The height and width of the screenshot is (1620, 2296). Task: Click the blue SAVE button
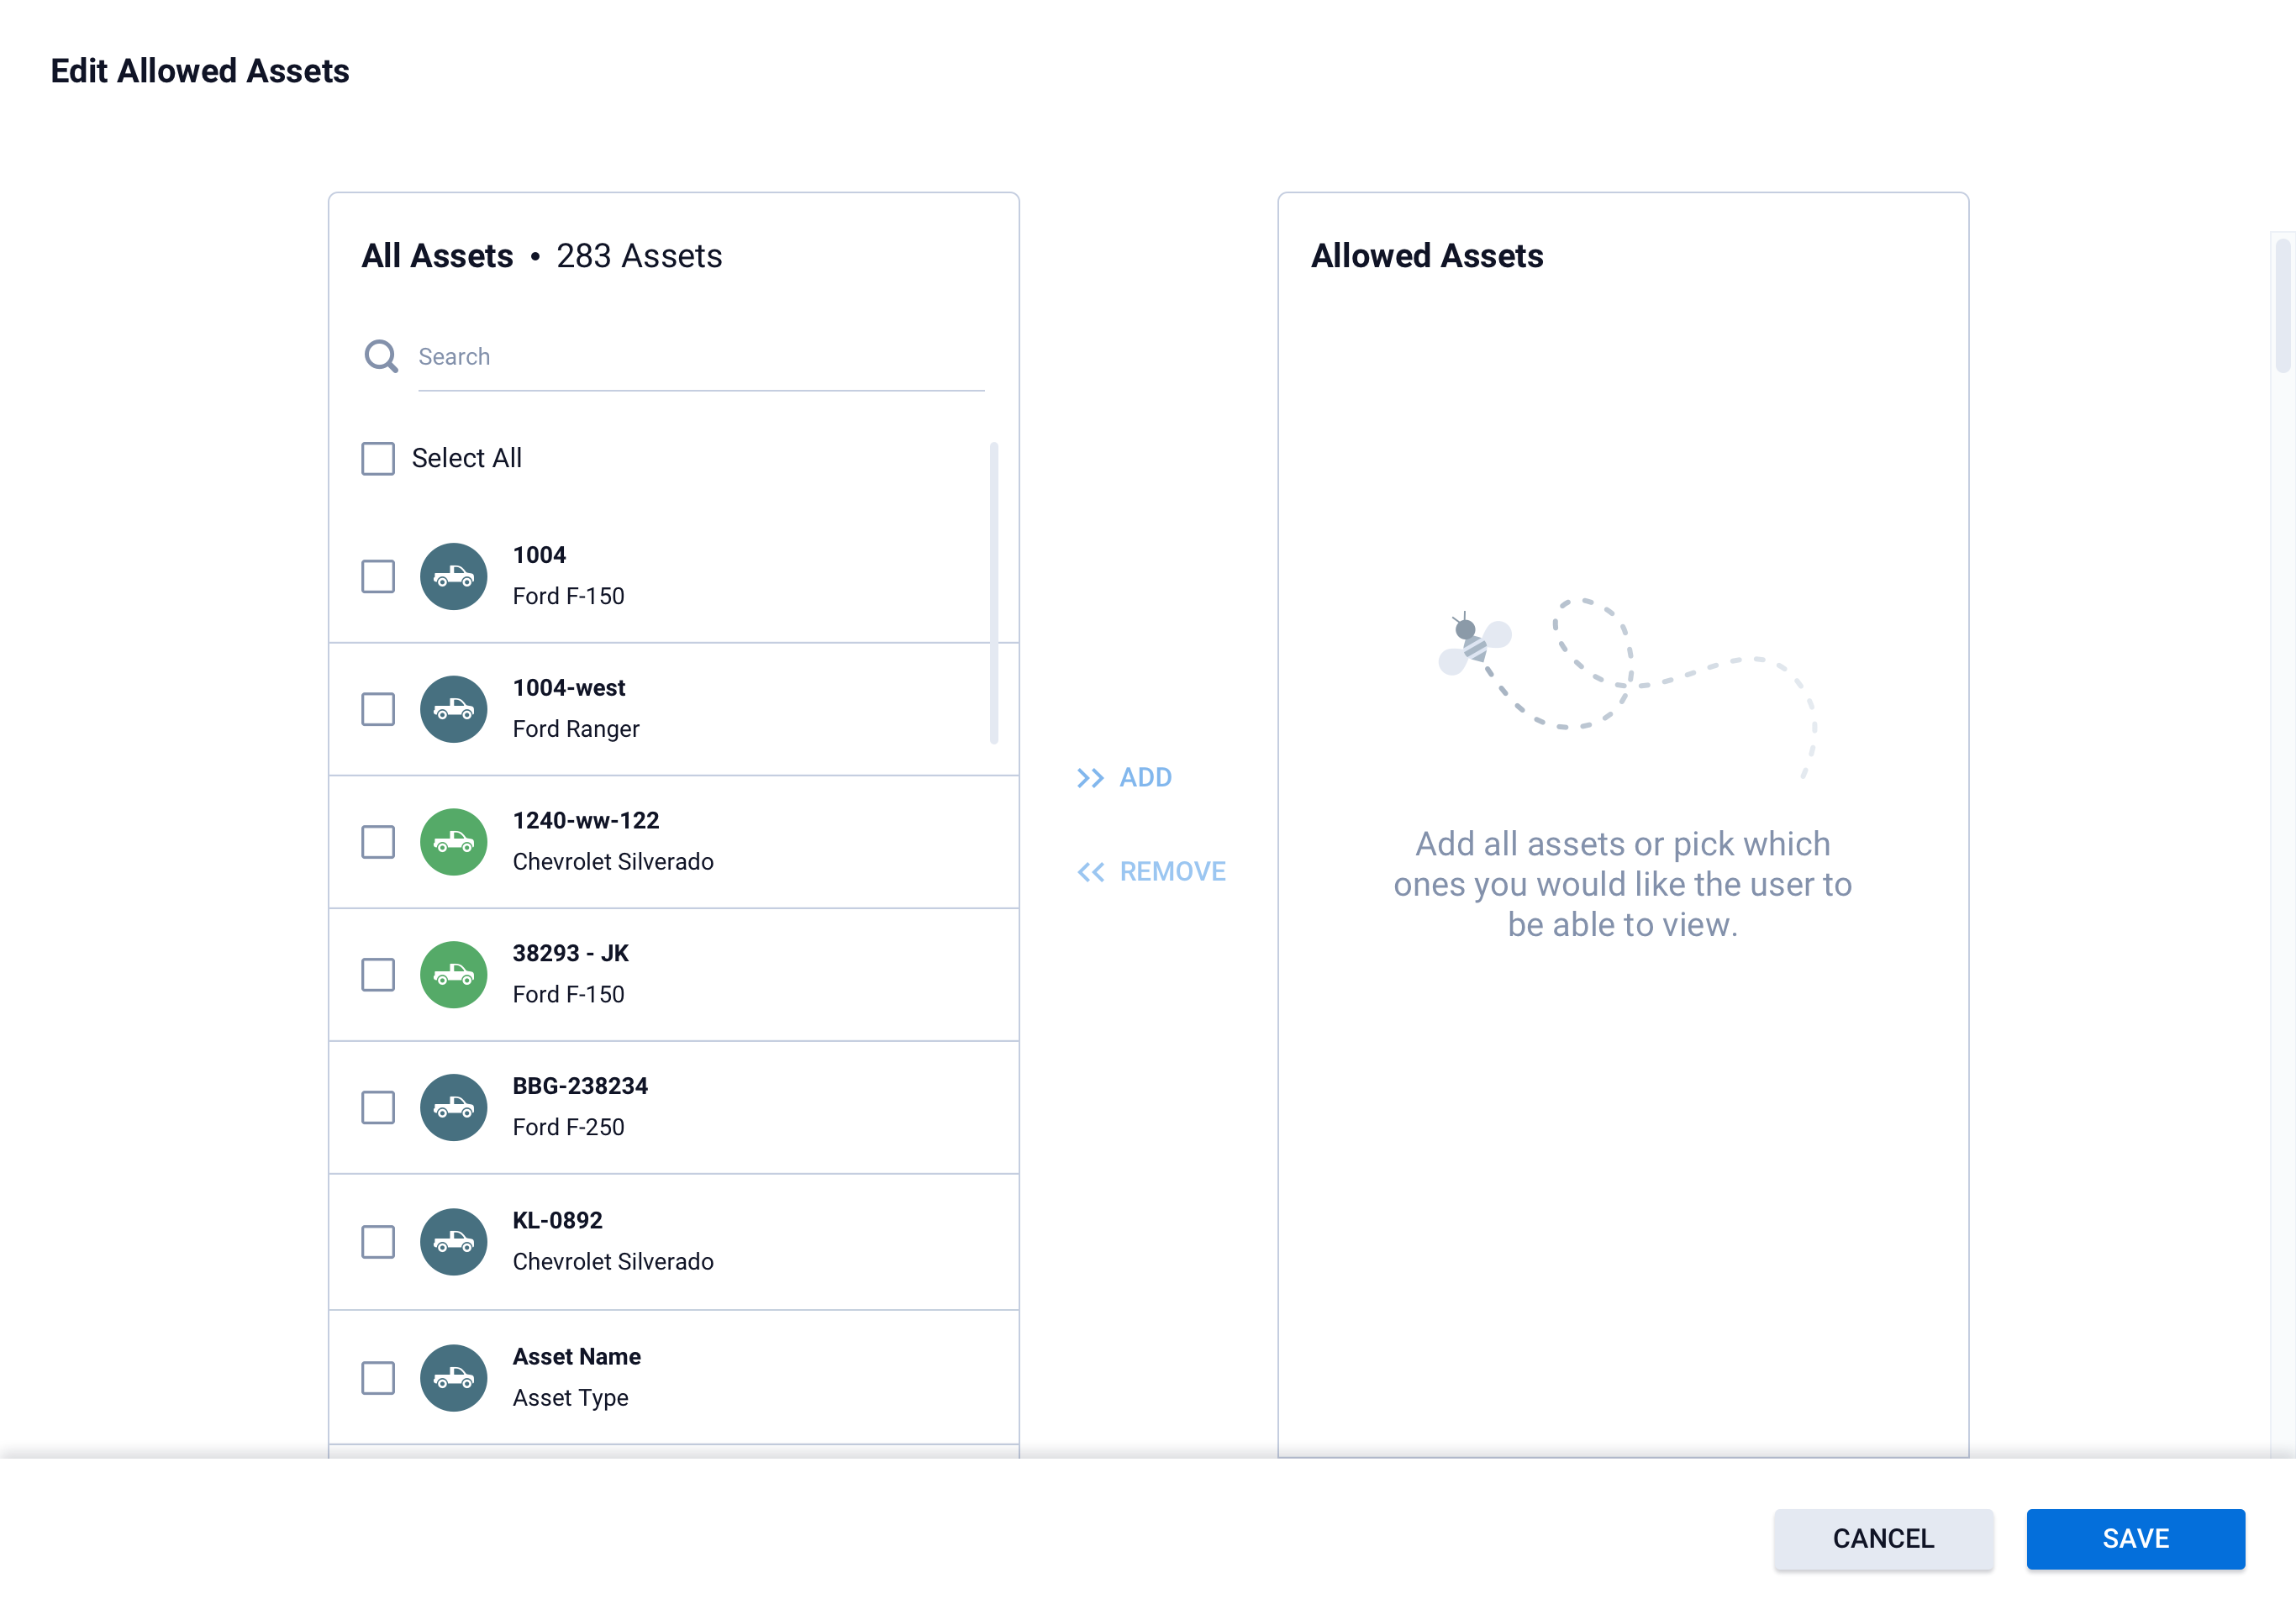point(2135,1538)
